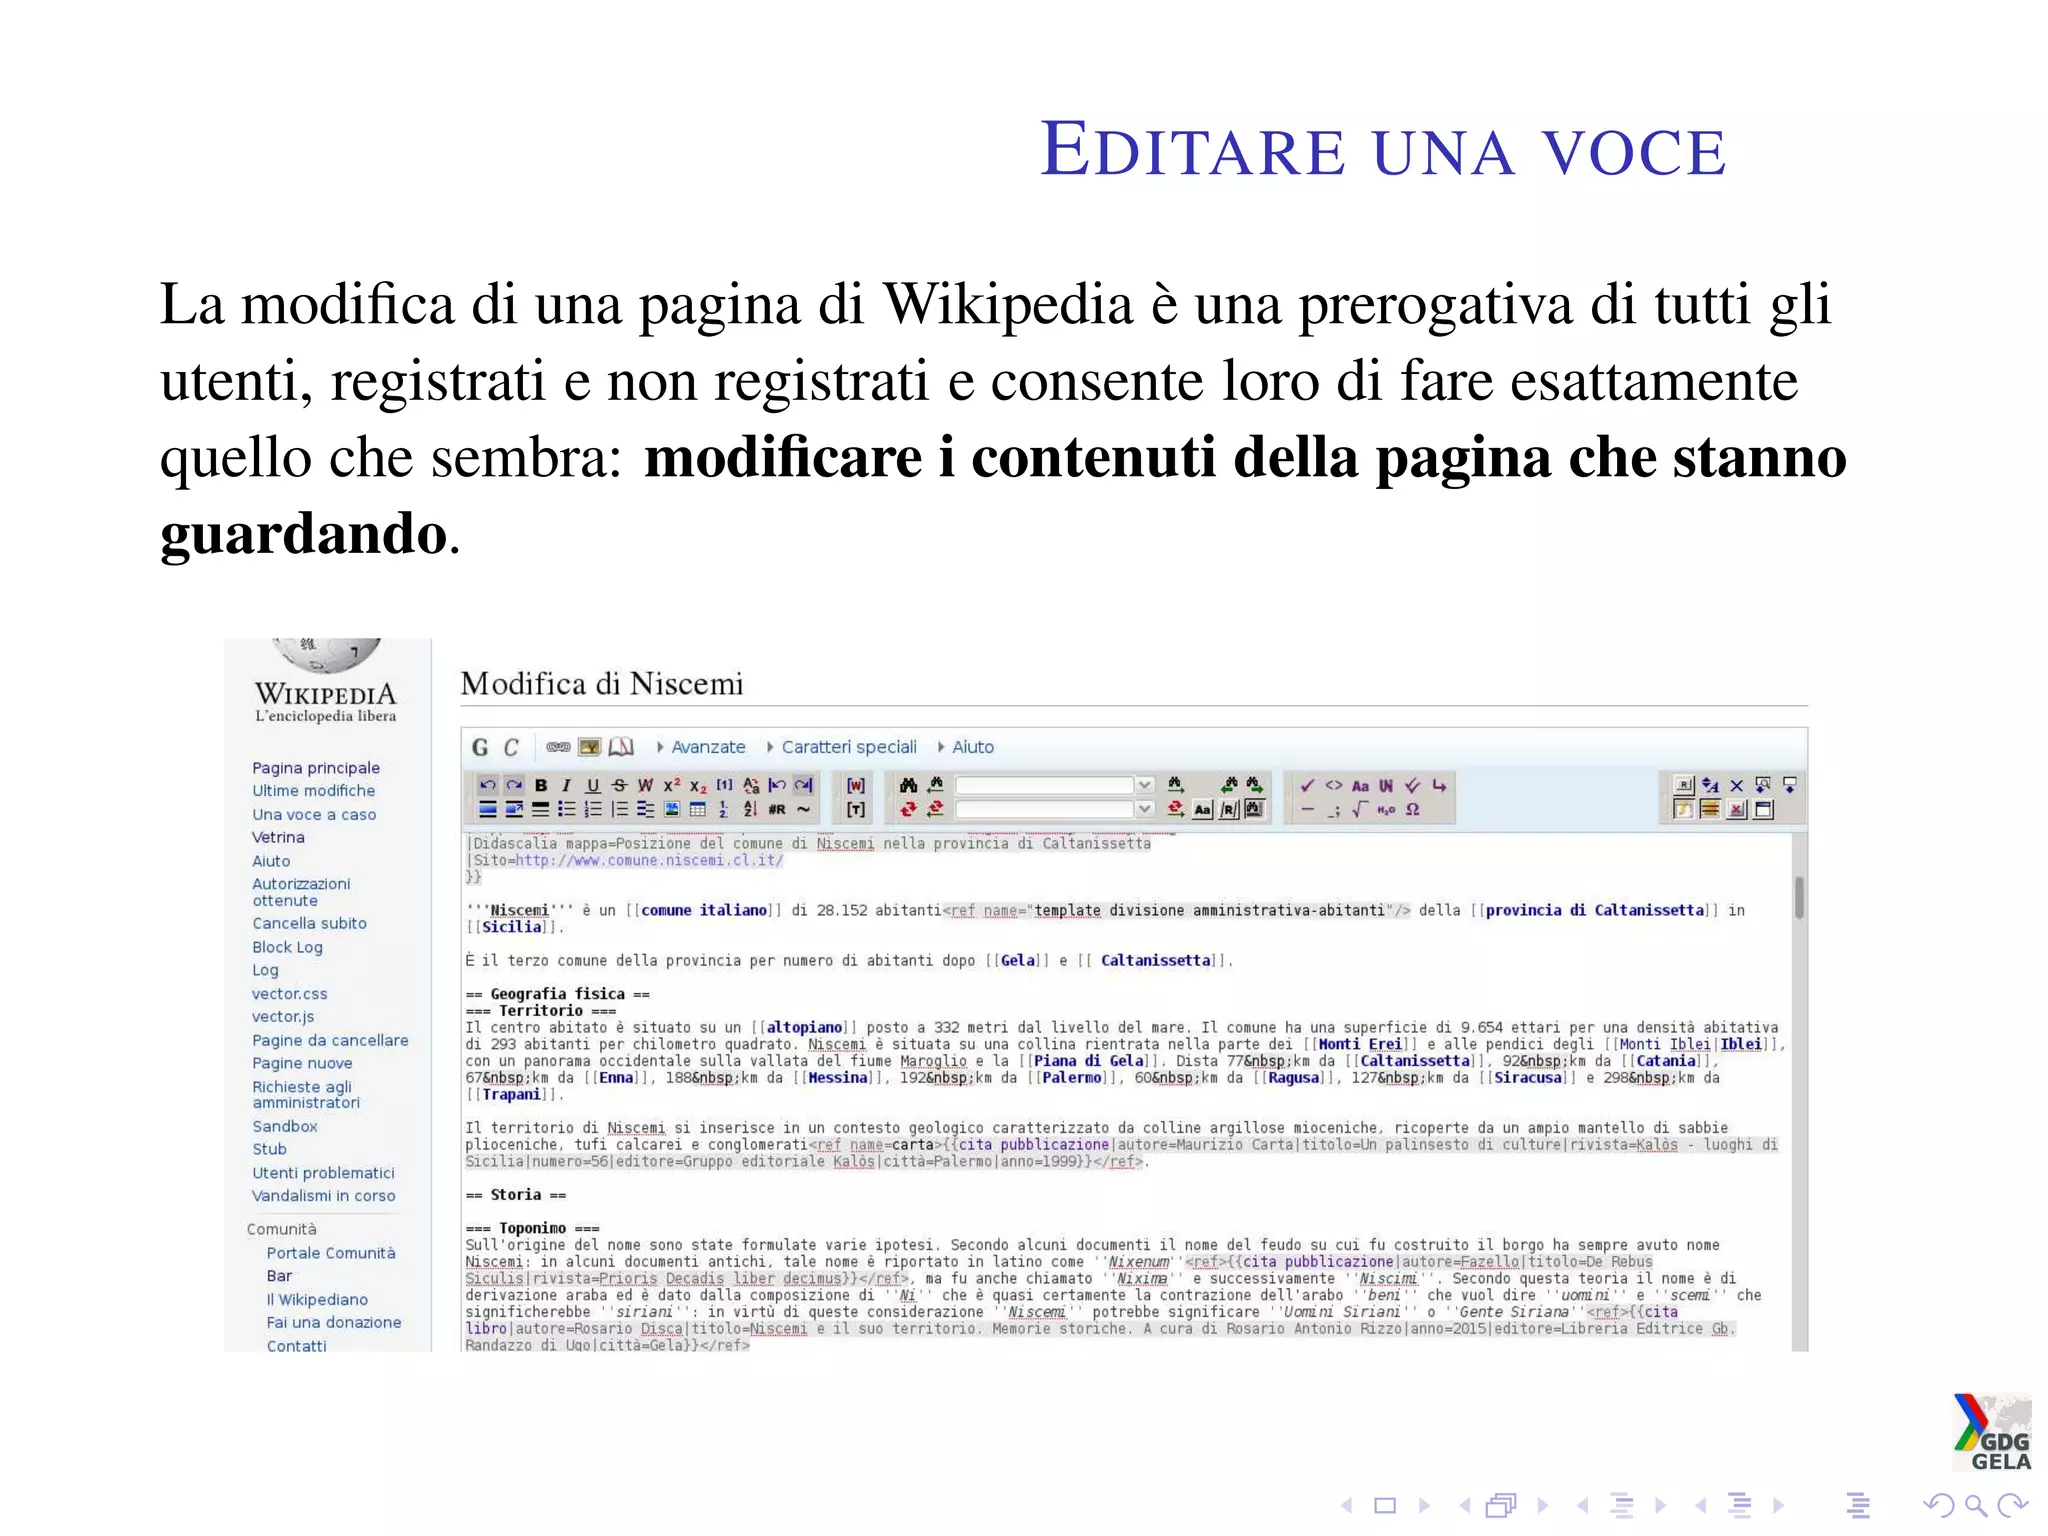Click the sort A-Z icon
The width and height of the screenshot is (2048, 1536).
(x=750, y=810)
